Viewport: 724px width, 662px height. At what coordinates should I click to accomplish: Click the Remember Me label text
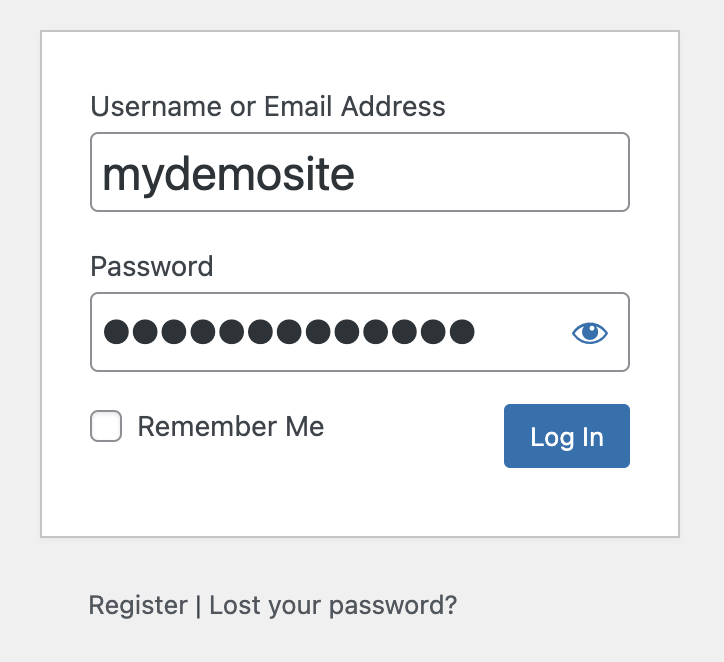[231, 426]
